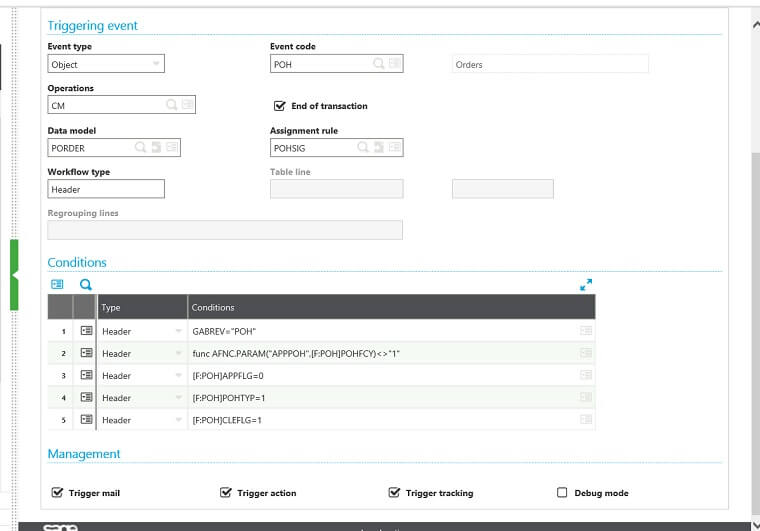Image resolution: width=760 pixels, height=531 pixels.
Task: Click the green left panel collapse handle
Action: tap(14, 274)
